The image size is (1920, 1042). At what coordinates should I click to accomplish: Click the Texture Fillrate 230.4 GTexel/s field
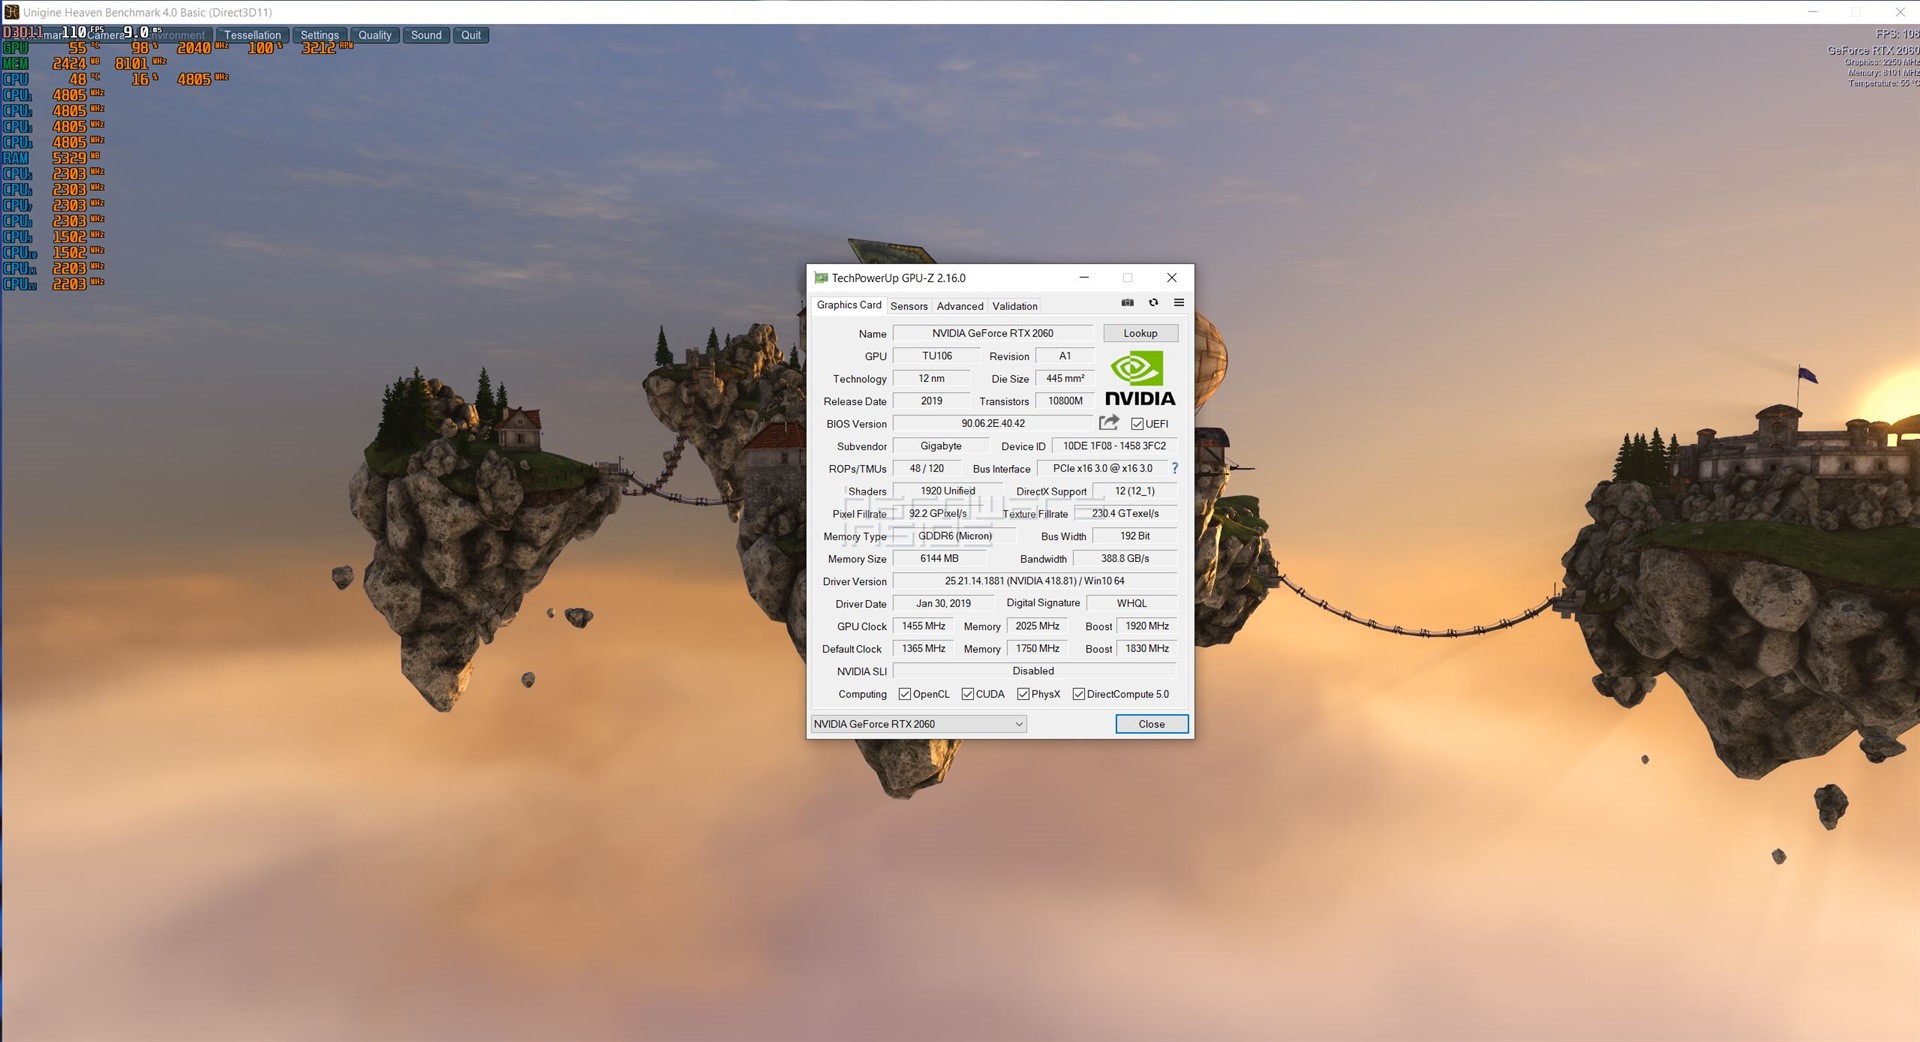(1126, 513)
